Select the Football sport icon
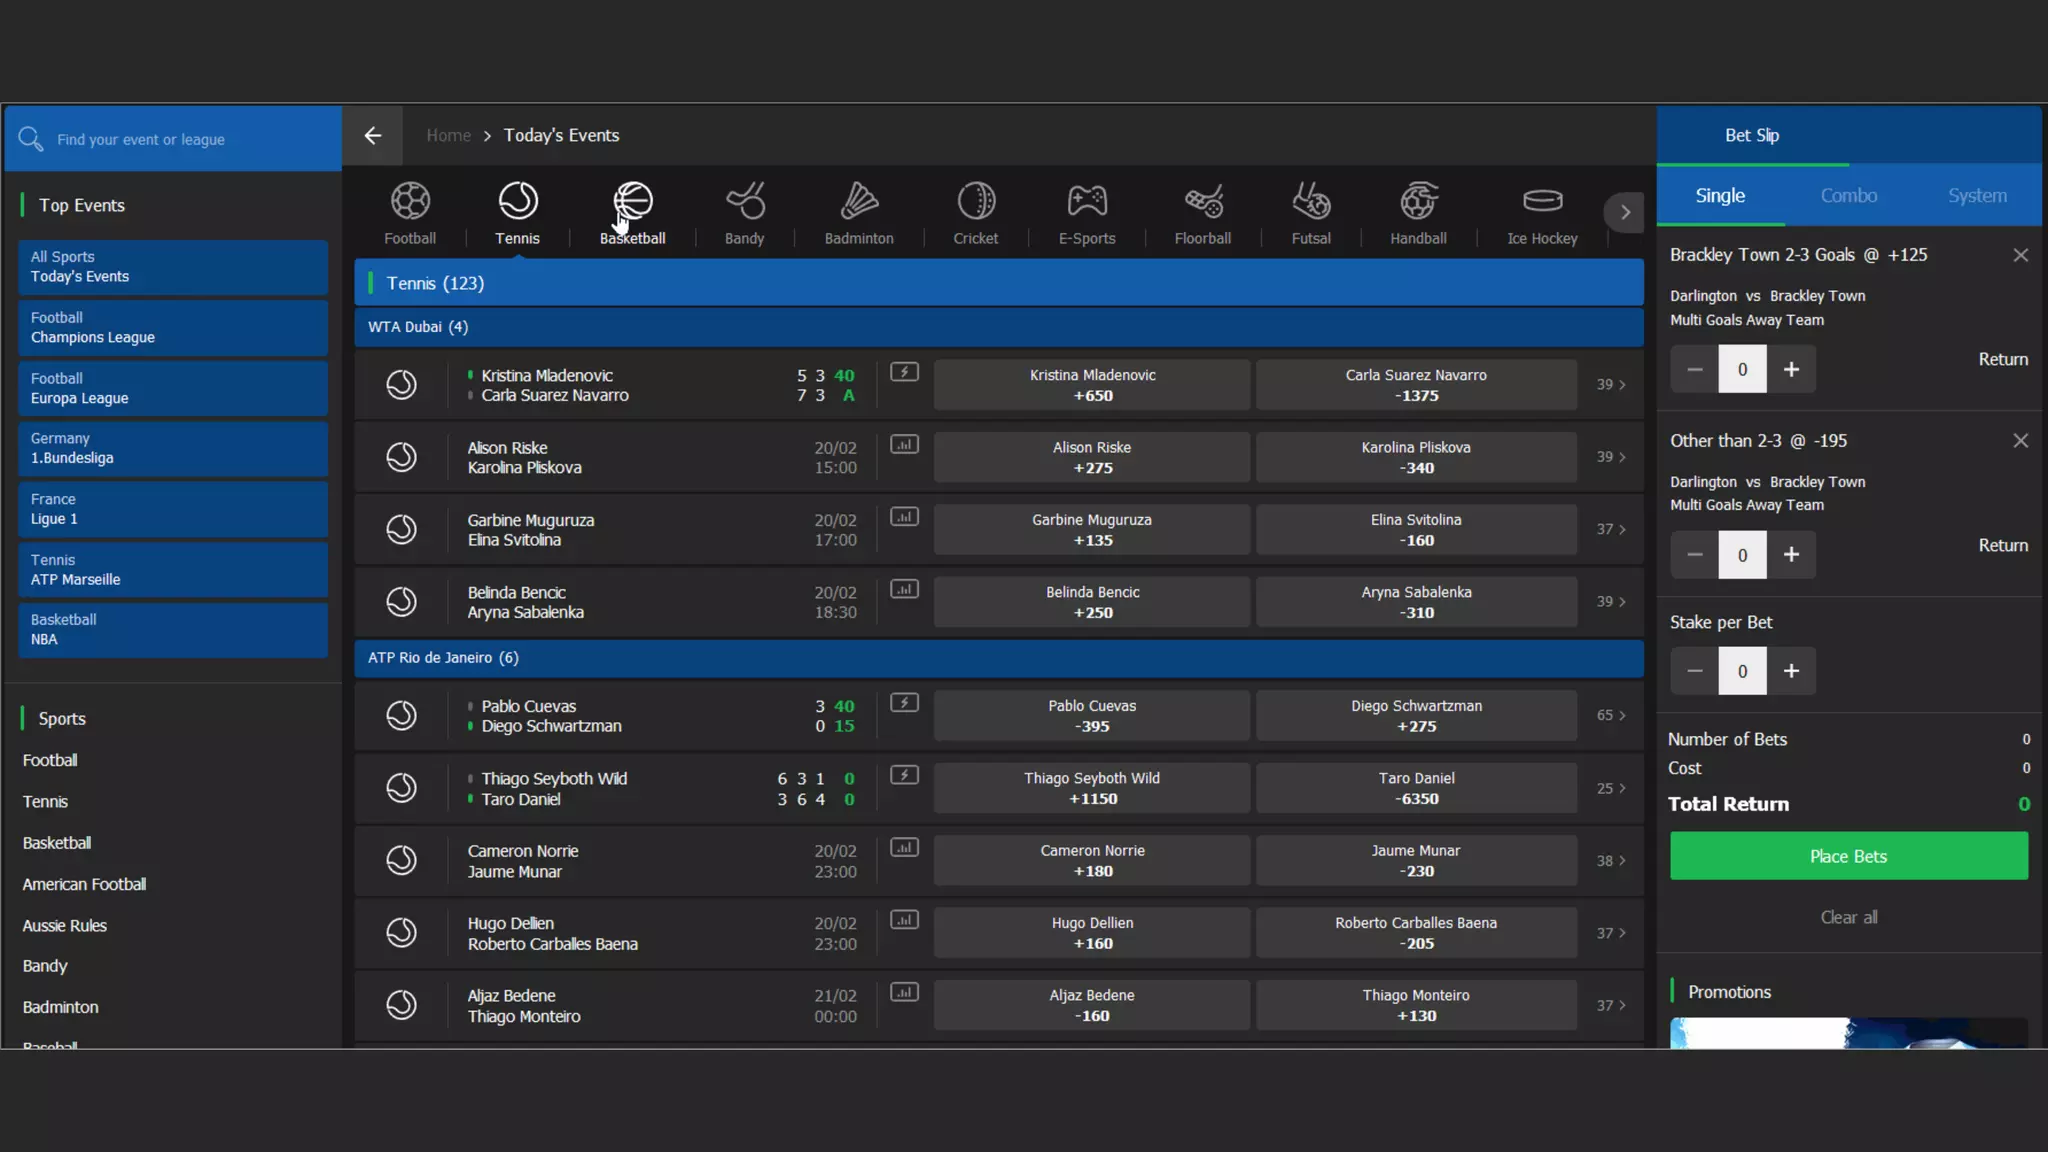Image resolution: width=2048 pixels, height=1152 pixels. [410, 202]
